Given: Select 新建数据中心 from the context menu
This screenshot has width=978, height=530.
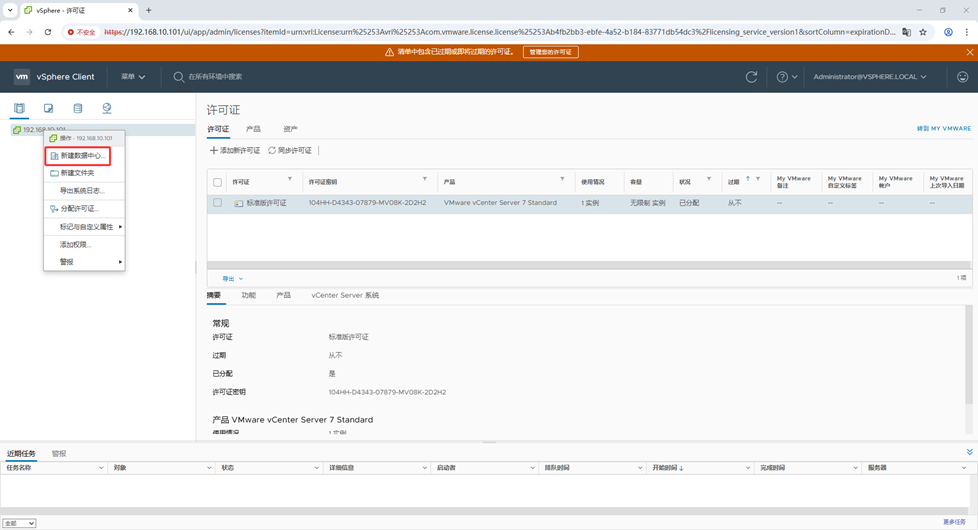Looking at the screenshot, I should pyautogui.click(x=81, y=156).
